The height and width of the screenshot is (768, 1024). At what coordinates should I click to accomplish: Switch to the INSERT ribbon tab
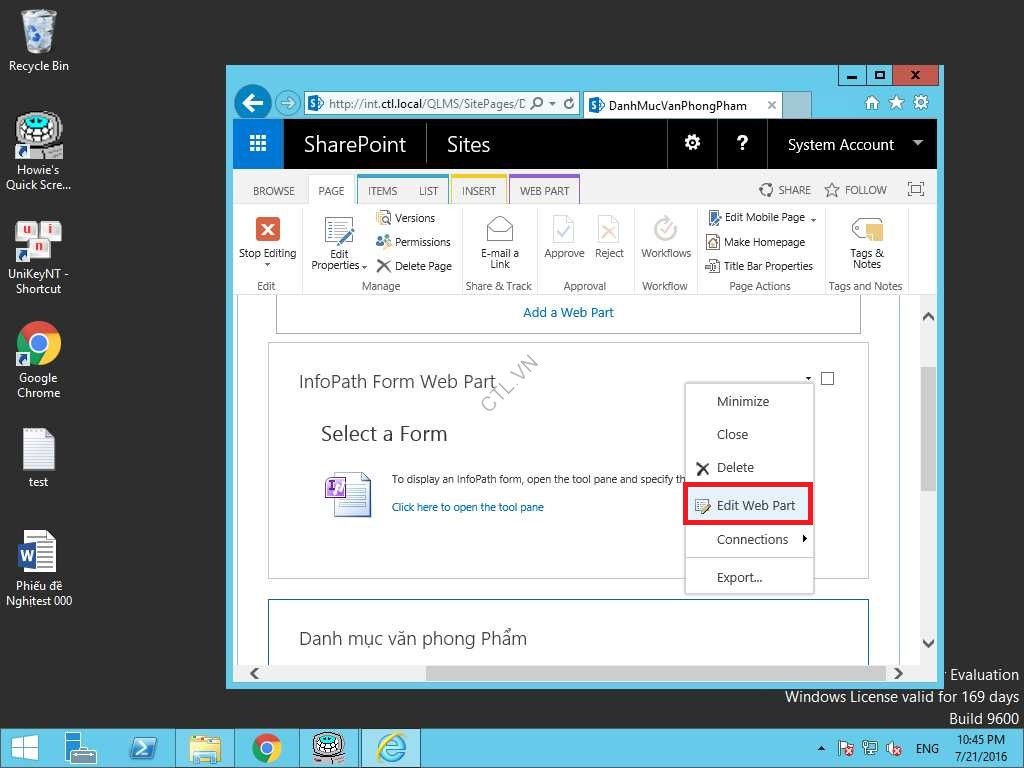(x=479, y=190)
